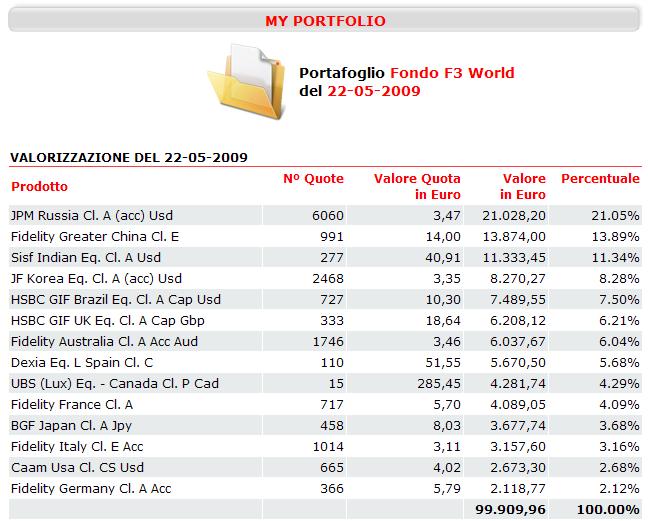
Task: Click value 8.270,27 in JF Korea row
Action: click(518, 279)
